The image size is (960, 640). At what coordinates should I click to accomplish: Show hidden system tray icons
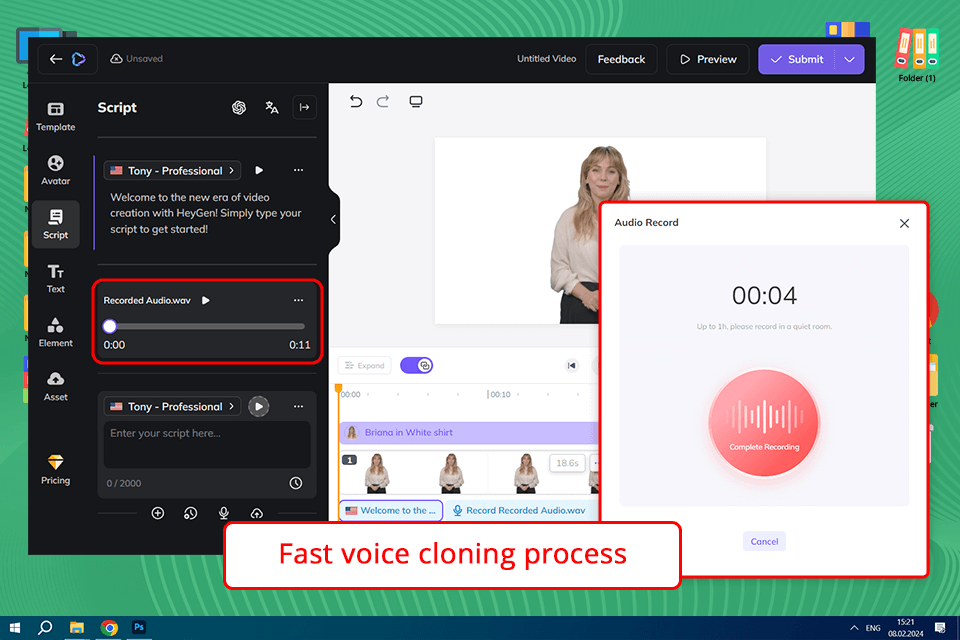pyautogui.click(x=854, y=628)
